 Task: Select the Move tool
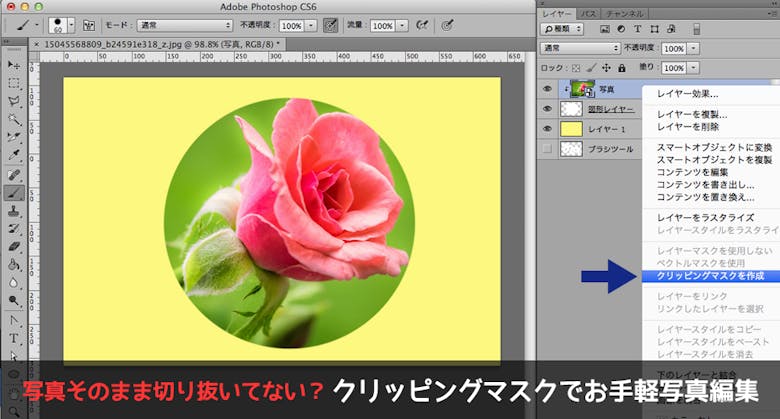[x=14, y=65]
